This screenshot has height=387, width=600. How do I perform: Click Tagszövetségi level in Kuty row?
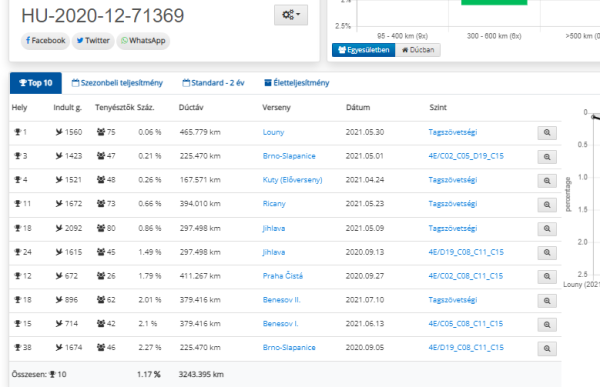click(453, 180)
